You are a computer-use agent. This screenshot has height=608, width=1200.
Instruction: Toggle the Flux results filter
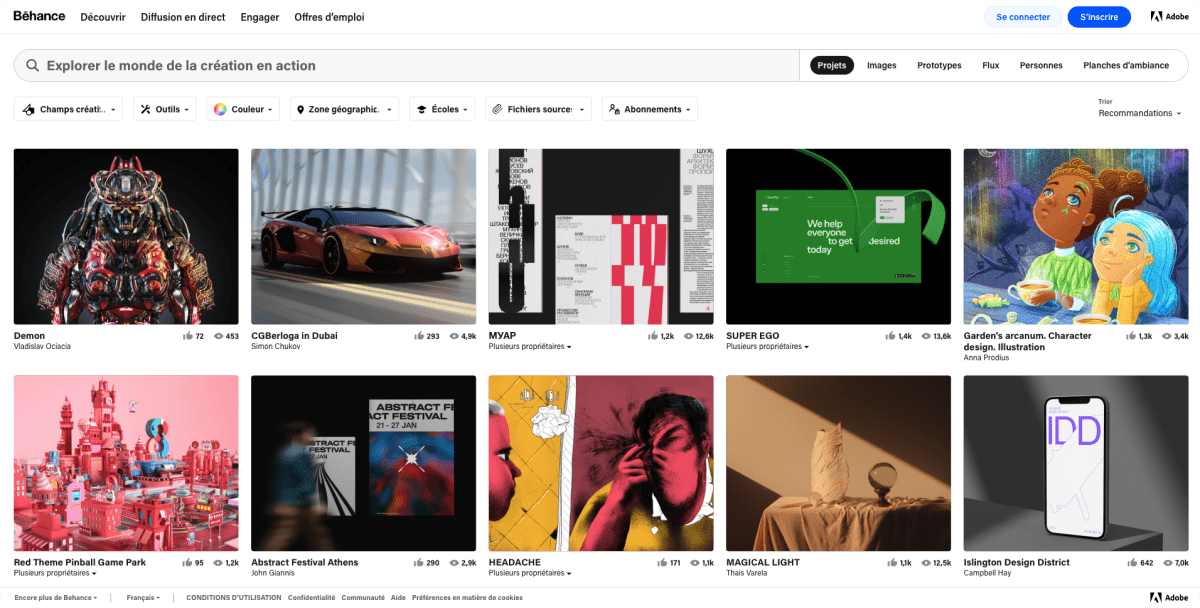pyautogui.click(x=990, y=64)
